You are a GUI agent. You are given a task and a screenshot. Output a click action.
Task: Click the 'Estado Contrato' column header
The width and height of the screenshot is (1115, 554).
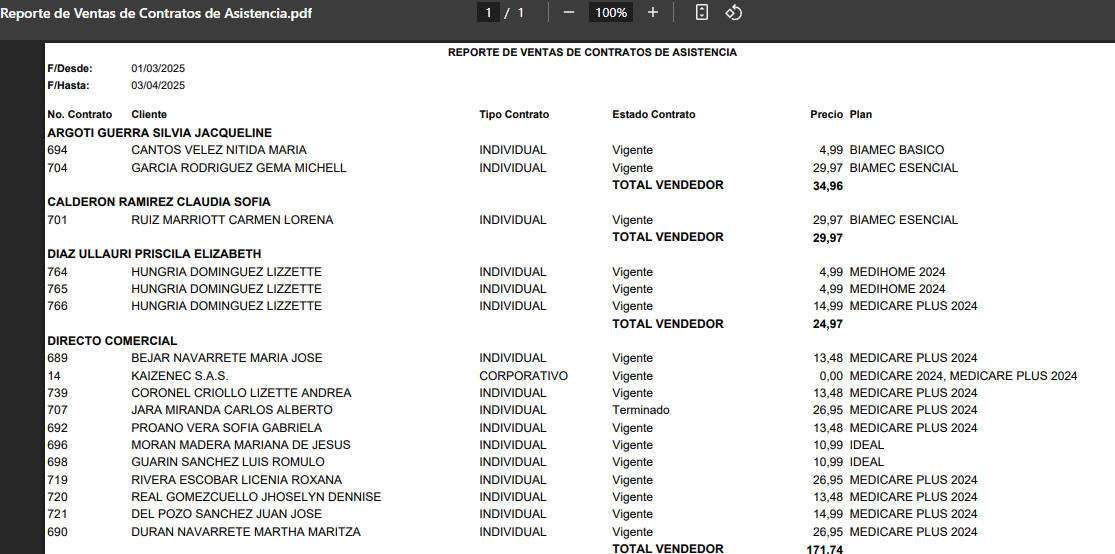(653, 115)
